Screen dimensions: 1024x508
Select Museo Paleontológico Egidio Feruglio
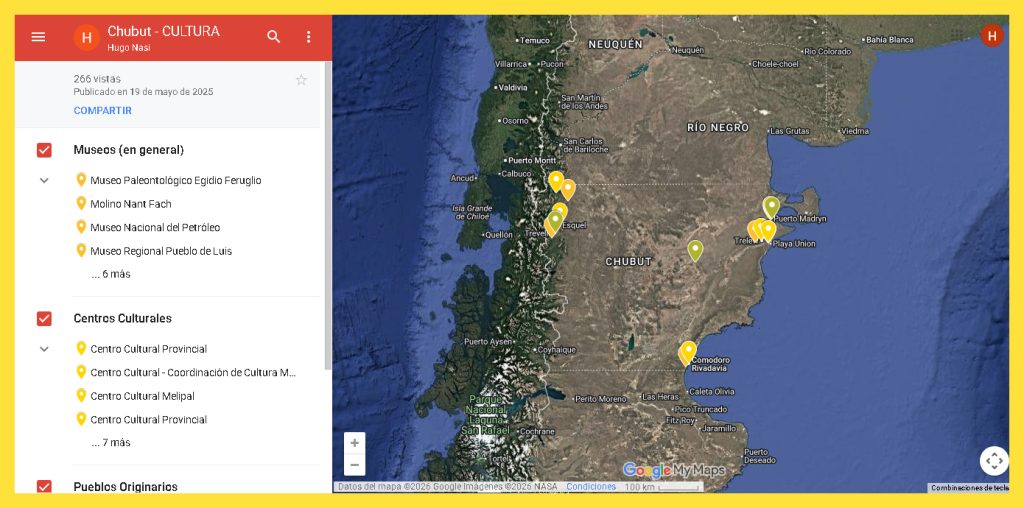tap(175, 181)
